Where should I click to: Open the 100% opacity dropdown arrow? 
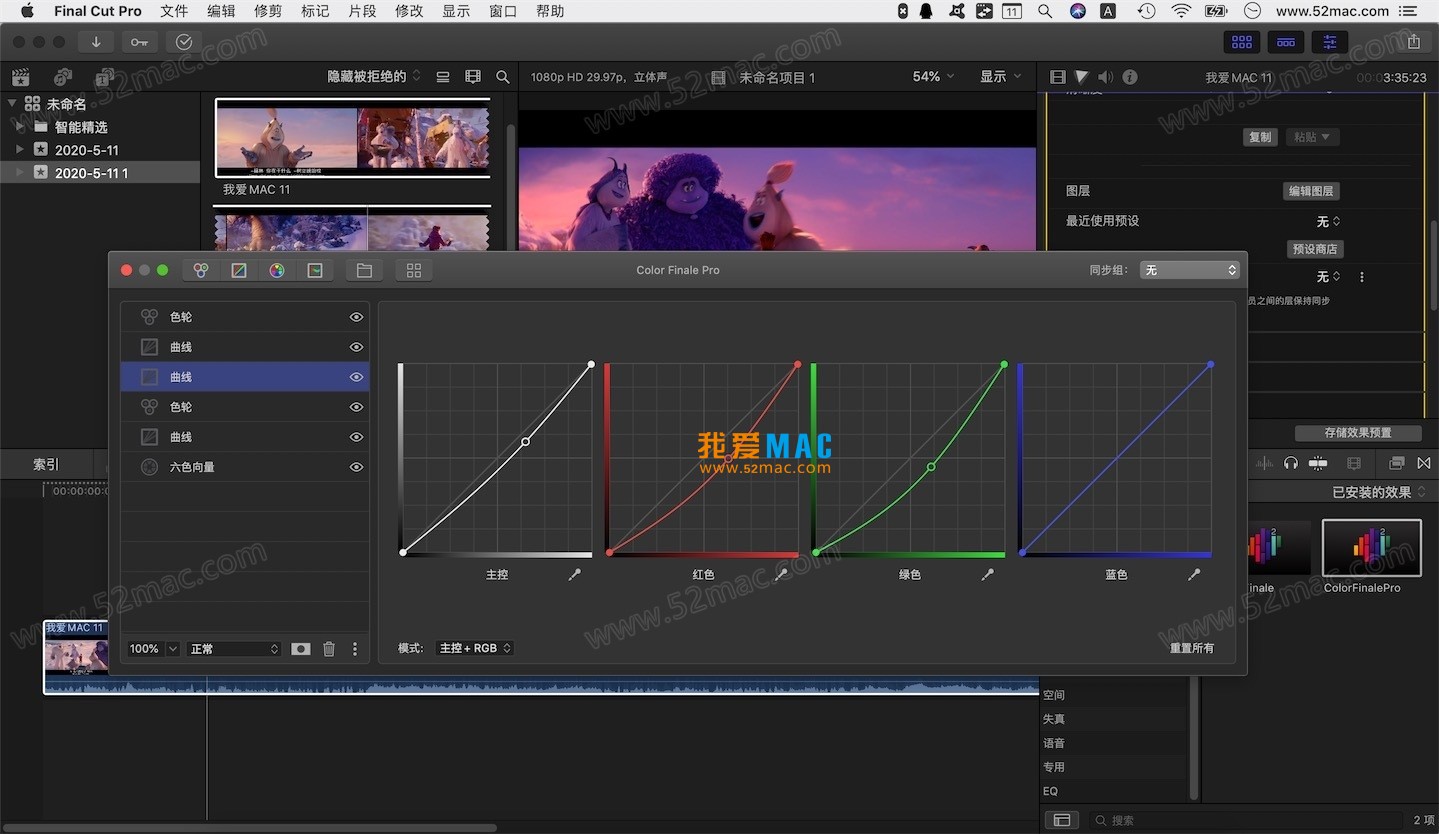point(173,649)
